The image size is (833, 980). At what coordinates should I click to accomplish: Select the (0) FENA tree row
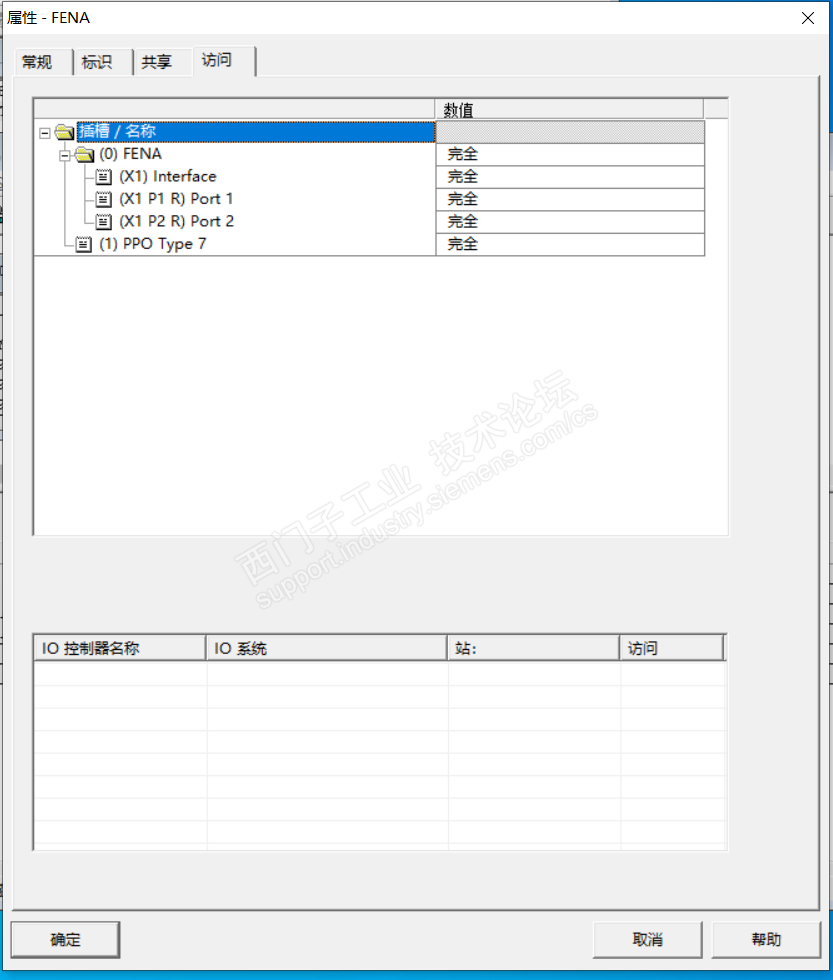point(130,154)
